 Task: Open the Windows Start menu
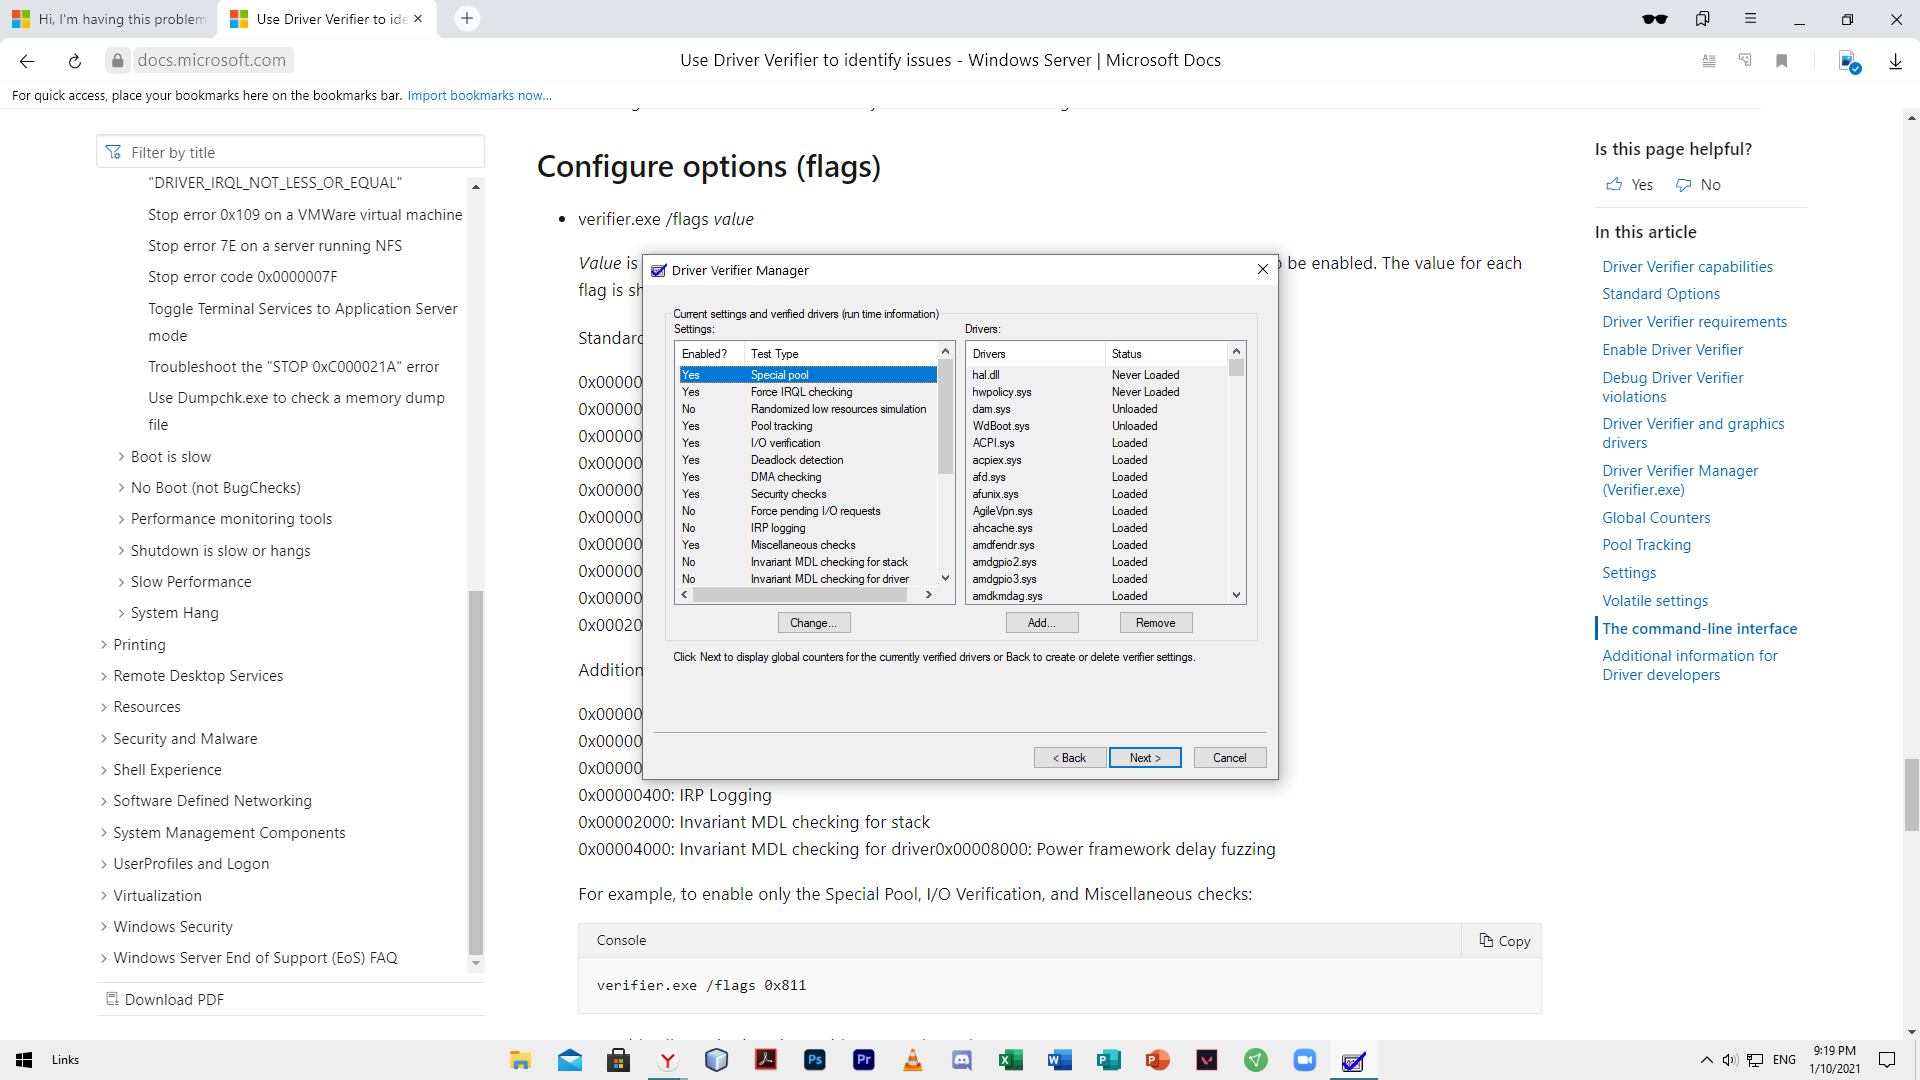click(x=24, y=1060)
